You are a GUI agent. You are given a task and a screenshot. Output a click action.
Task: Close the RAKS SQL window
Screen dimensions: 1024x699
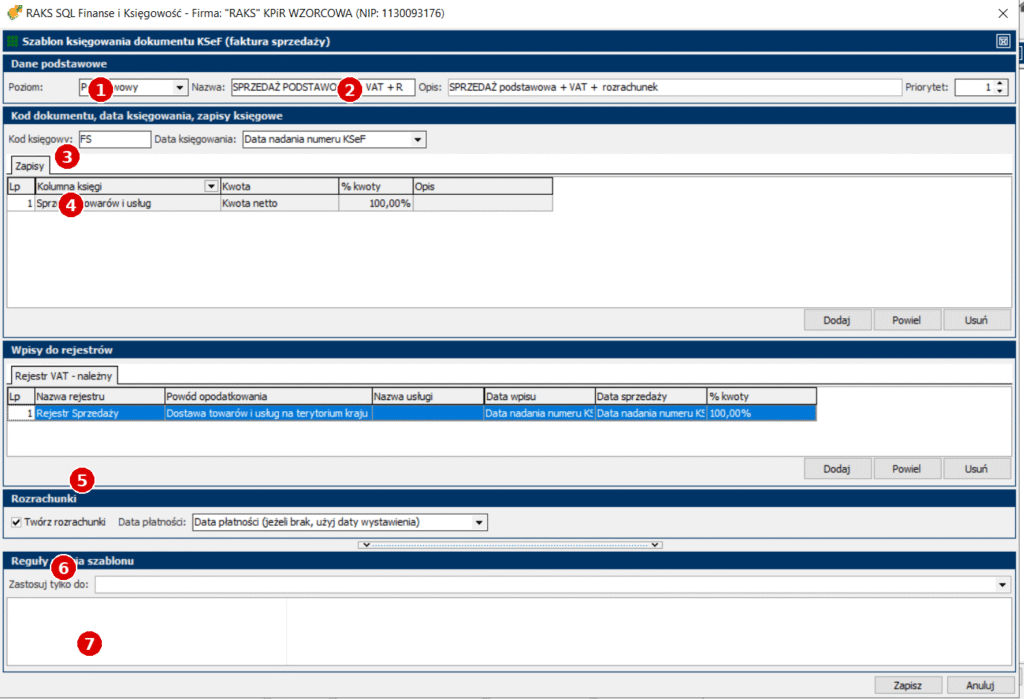(x=1003, y=13)
